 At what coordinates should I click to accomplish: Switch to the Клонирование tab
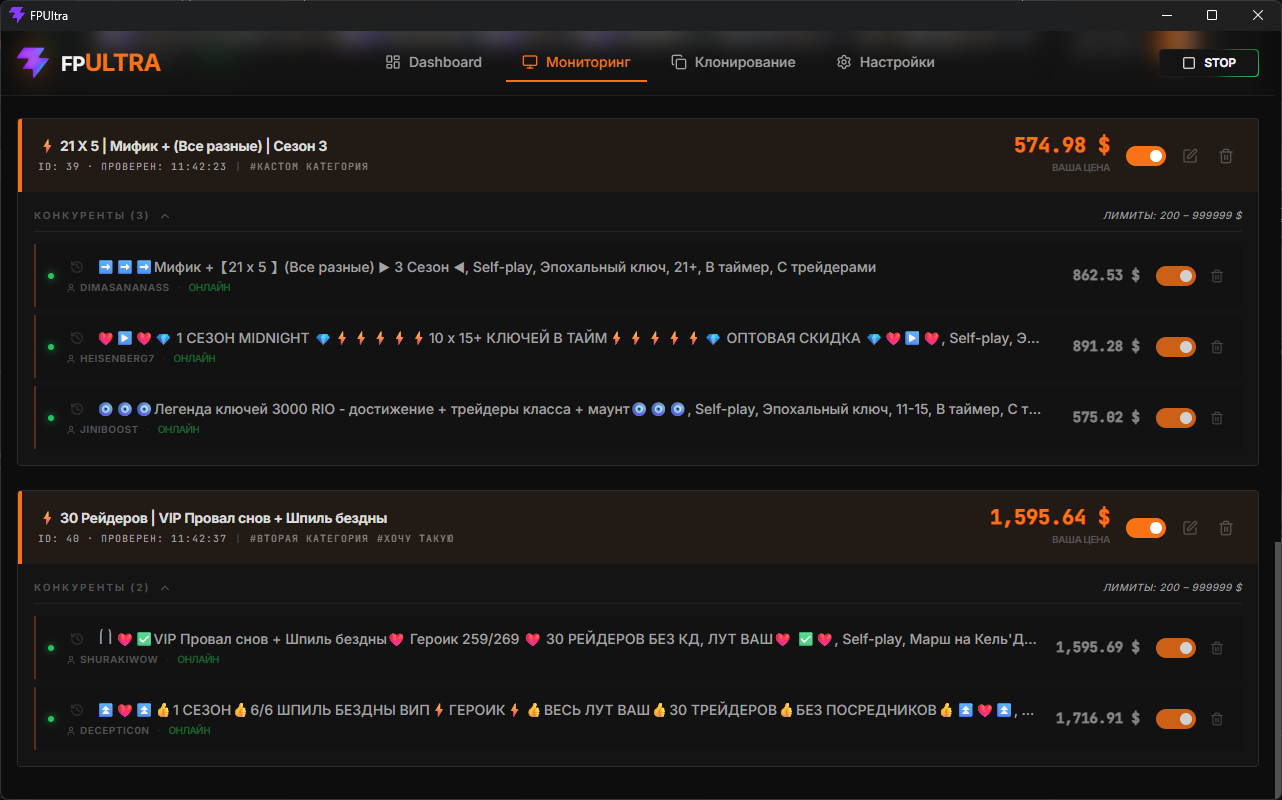tap(733, 62)
